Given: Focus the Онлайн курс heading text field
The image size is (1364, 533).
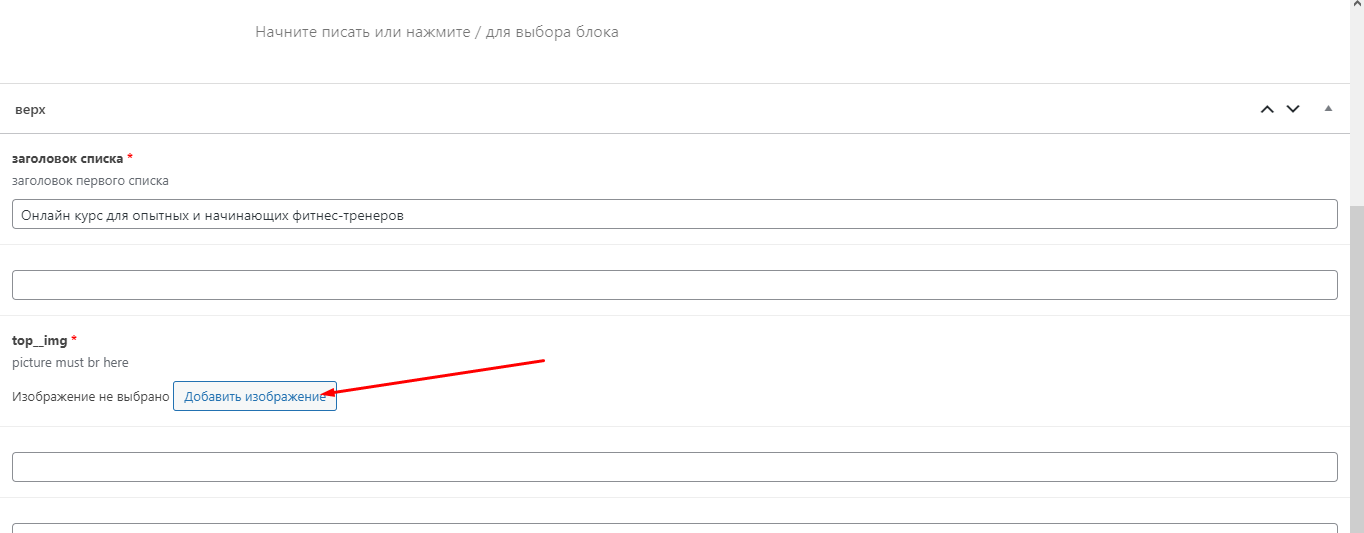Looking at the screenshot, I should [x=674, y=214].
